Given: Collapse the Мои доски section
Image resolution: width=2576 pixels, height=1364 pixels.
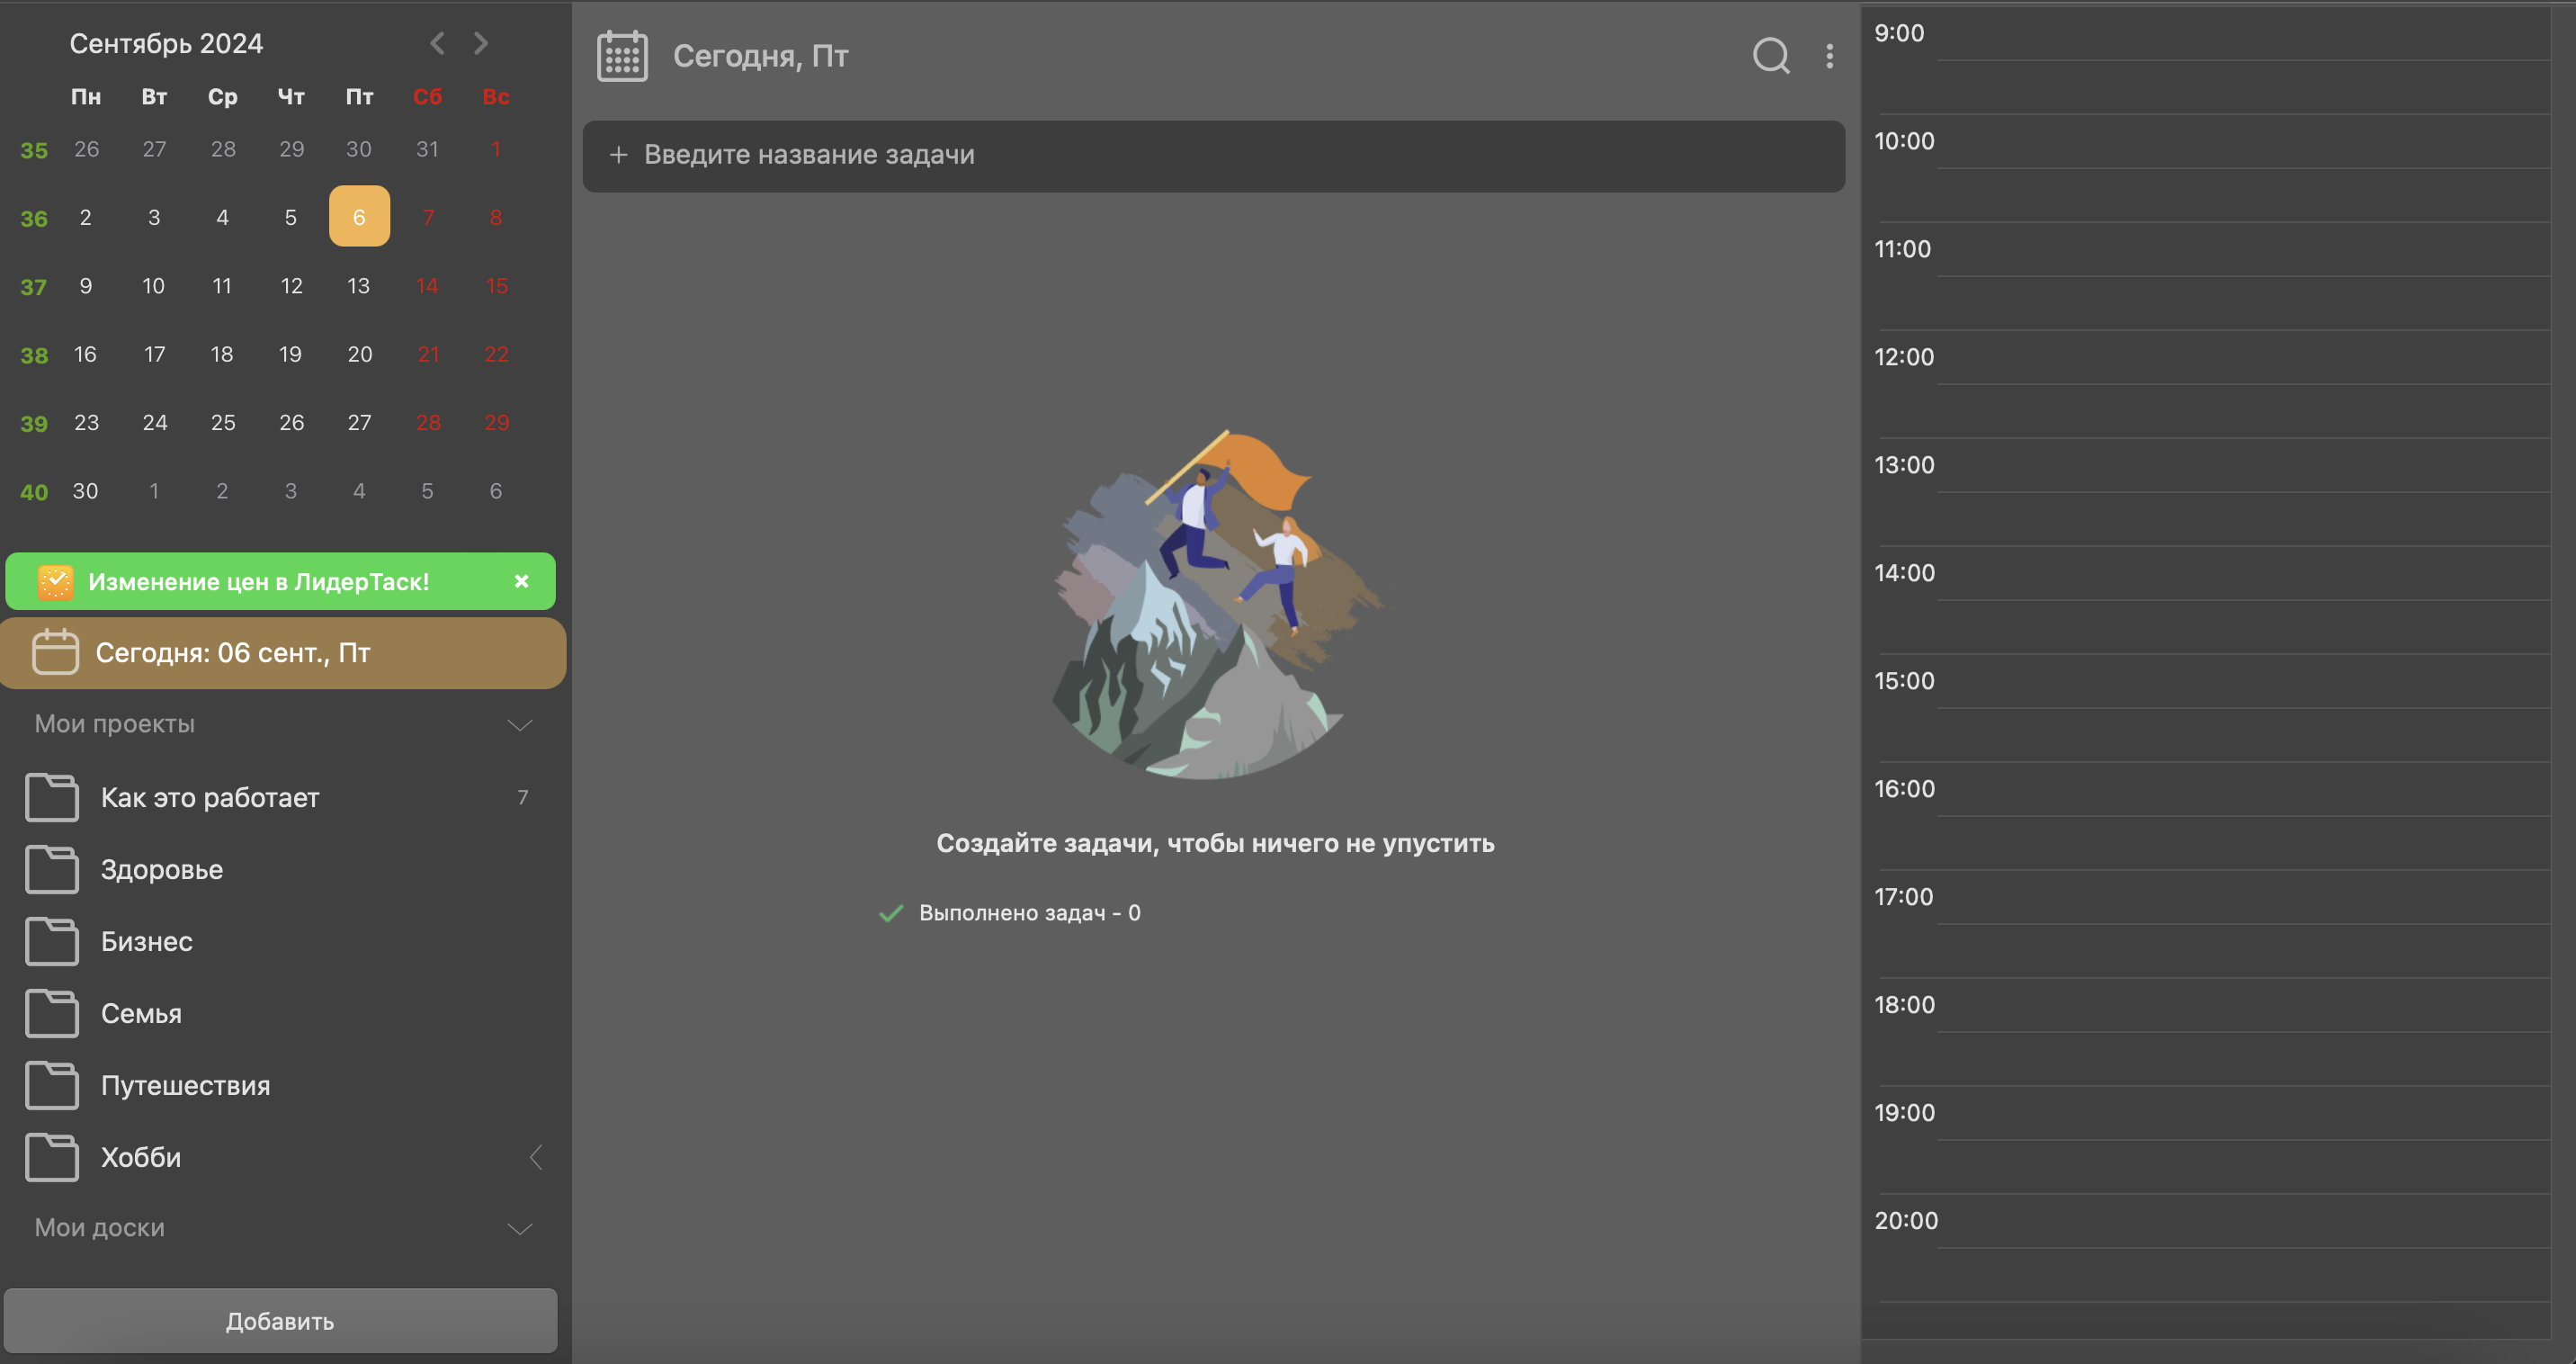Looking at the screenshot, I should tap(519, 1228).
